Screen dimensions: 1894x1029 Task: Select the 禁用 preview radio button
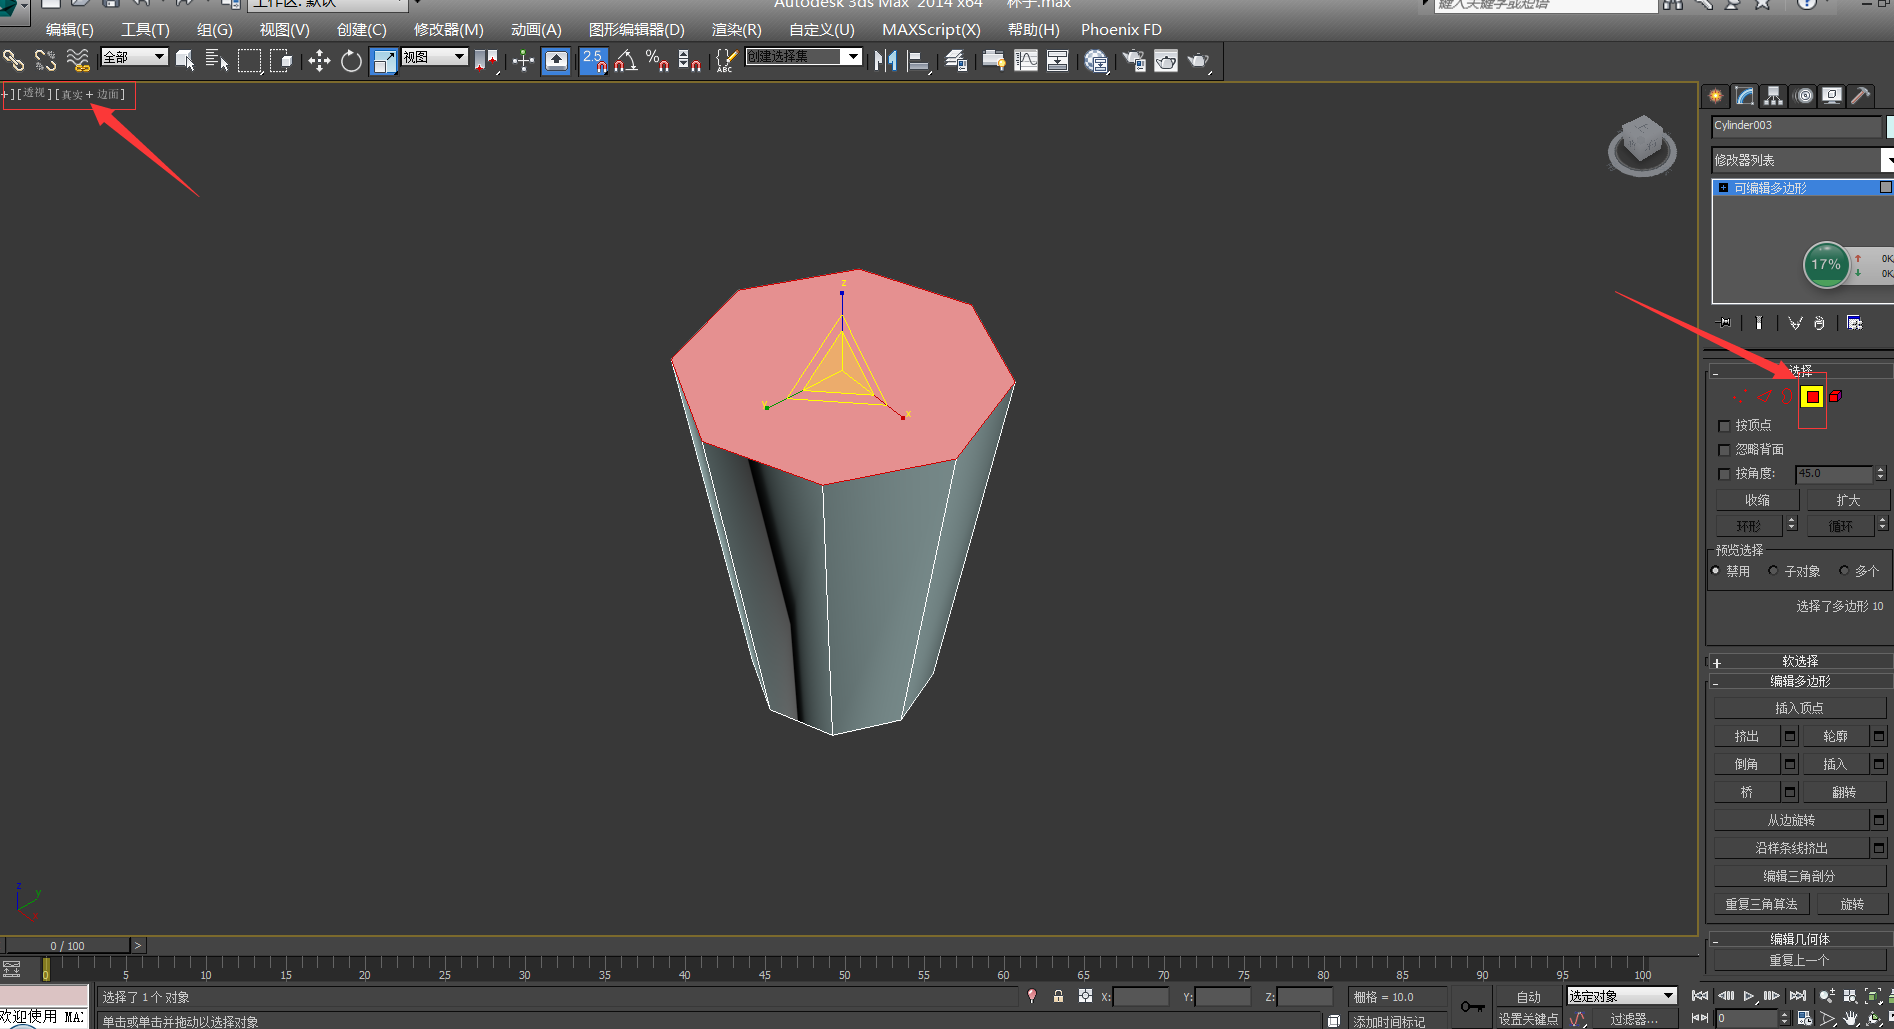(1716, 571)
